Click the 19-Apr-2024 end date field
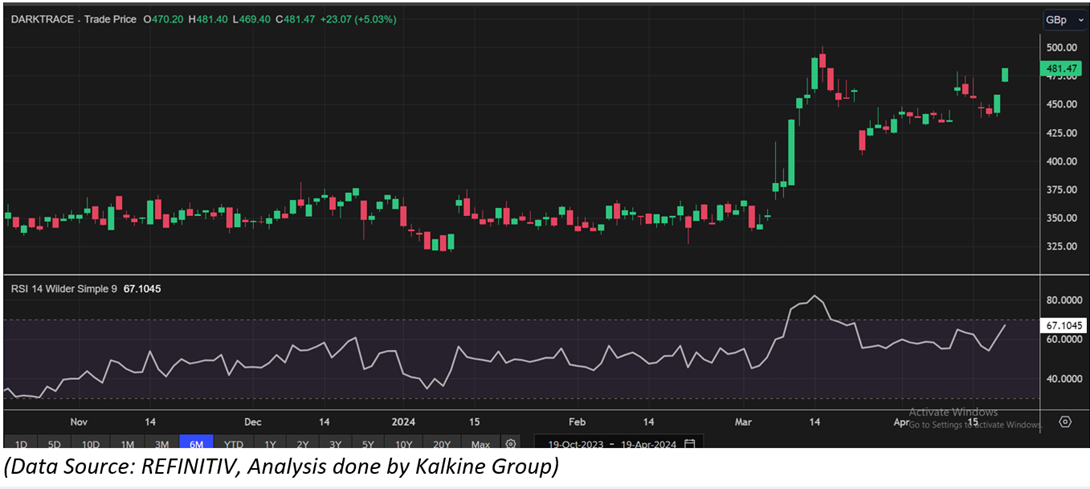Screen dimensions: 1090x489 (651, 444)
